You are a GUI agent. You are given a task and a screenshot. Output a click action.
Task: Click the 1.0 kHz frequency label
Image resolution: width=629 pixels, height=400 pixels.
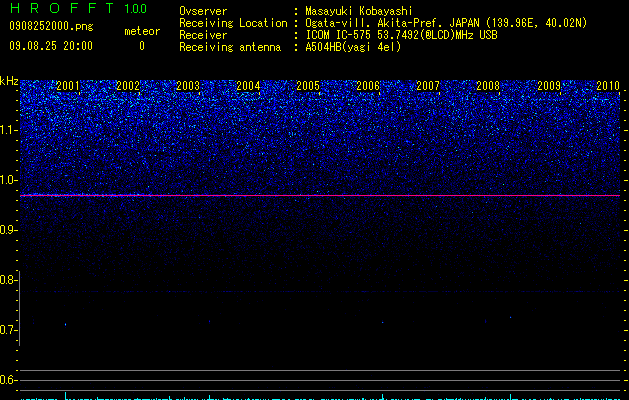tap(9, 180)
